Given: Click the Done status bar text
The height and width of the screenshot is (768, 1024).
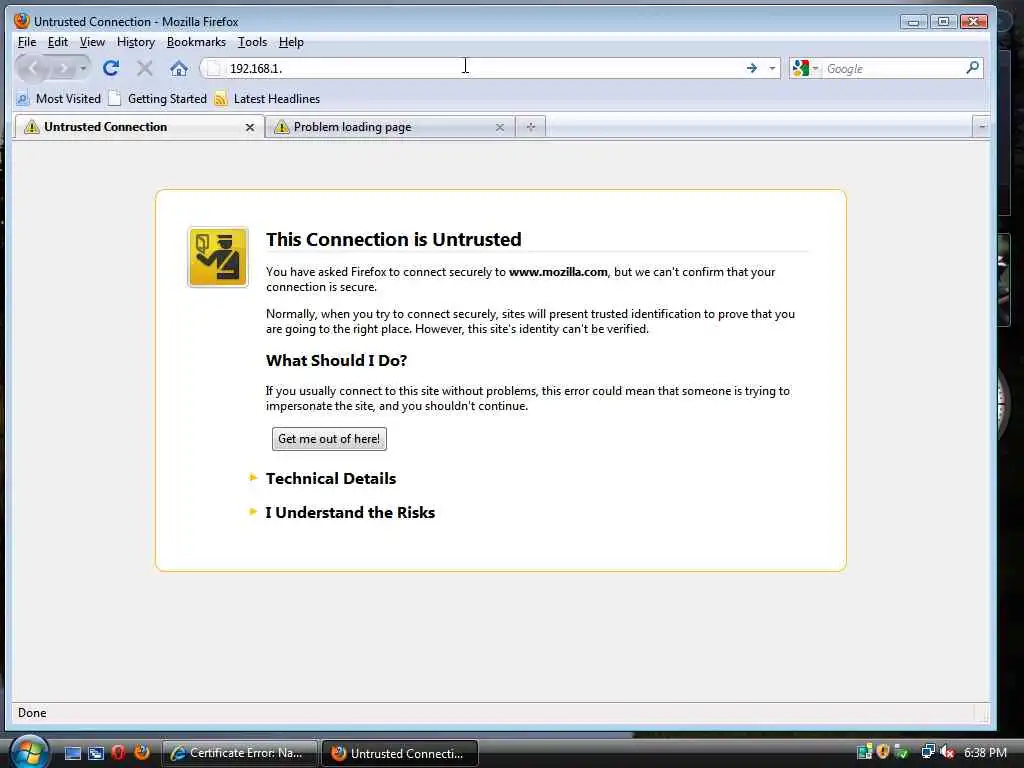Looking at the screenshot, I should click(32, 712).
